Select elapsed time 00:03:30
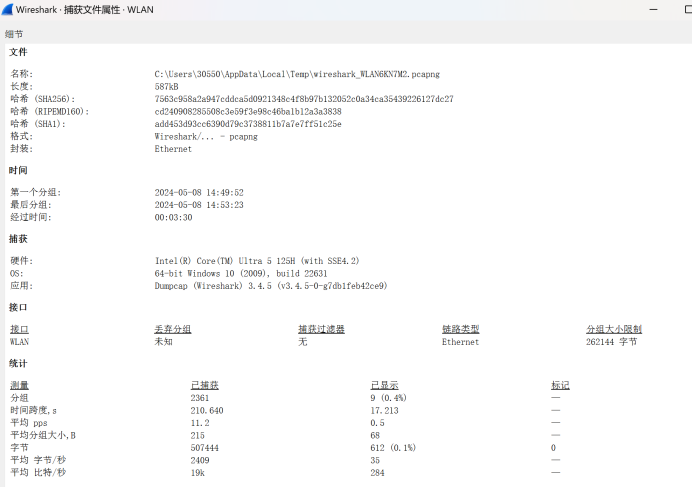 173,217
